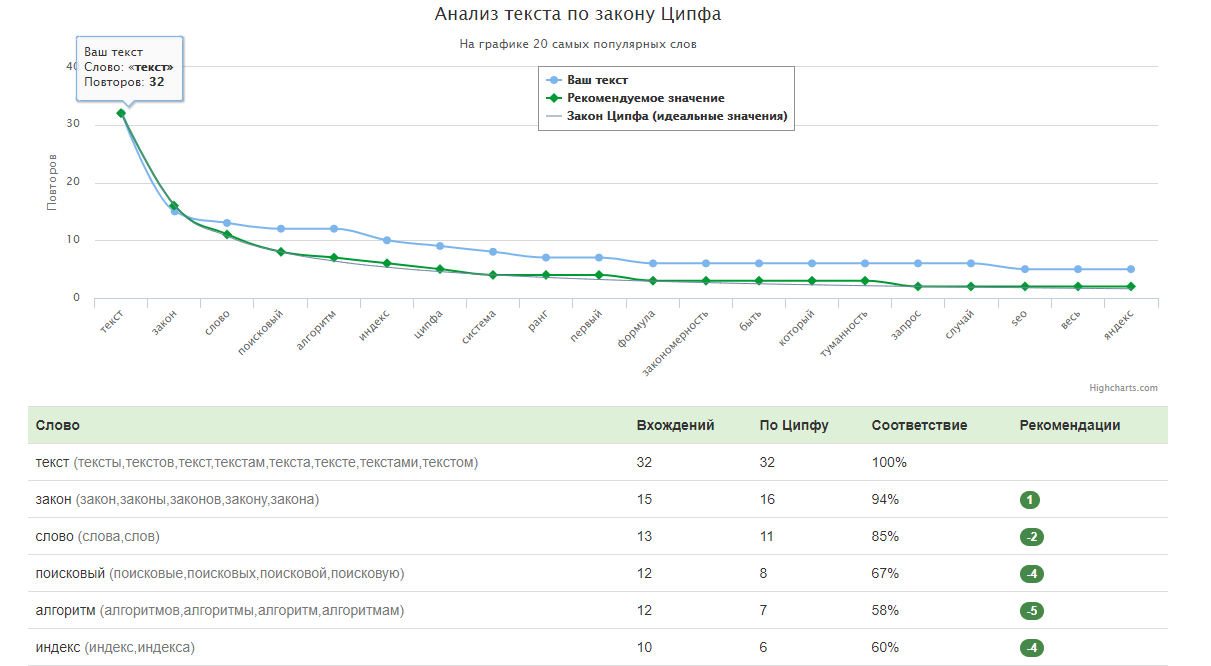The image size is (1211, 666).
Task: Toggle "Закон Ципфа (идеальные значения)" legend entry
Action: 676,116
